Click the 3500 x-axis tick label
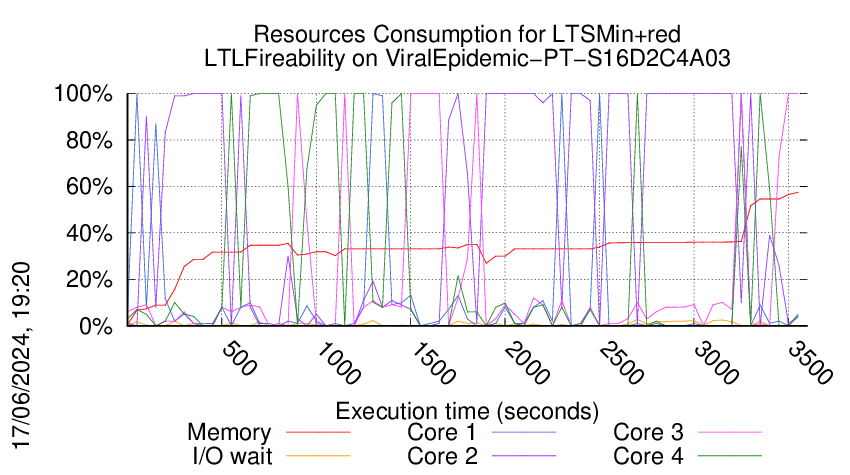The height and width of the screenshot is (475, 850). coord(809,363)
